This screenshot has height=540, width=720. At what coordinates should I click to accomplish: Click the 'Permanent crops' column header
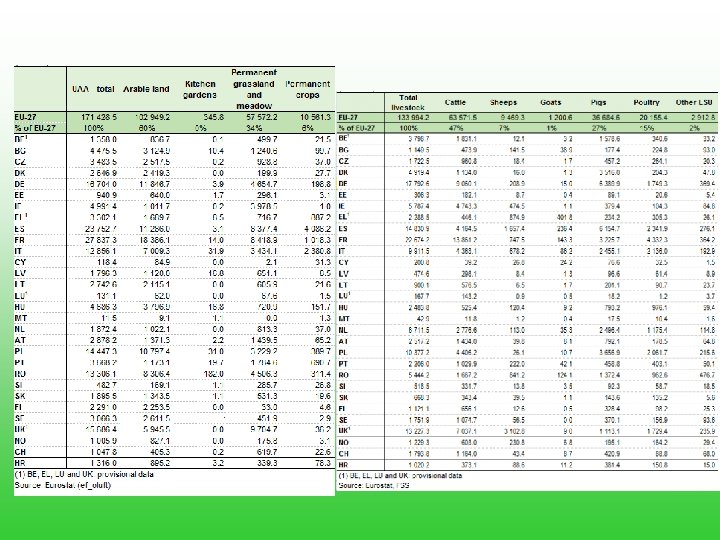308,90
